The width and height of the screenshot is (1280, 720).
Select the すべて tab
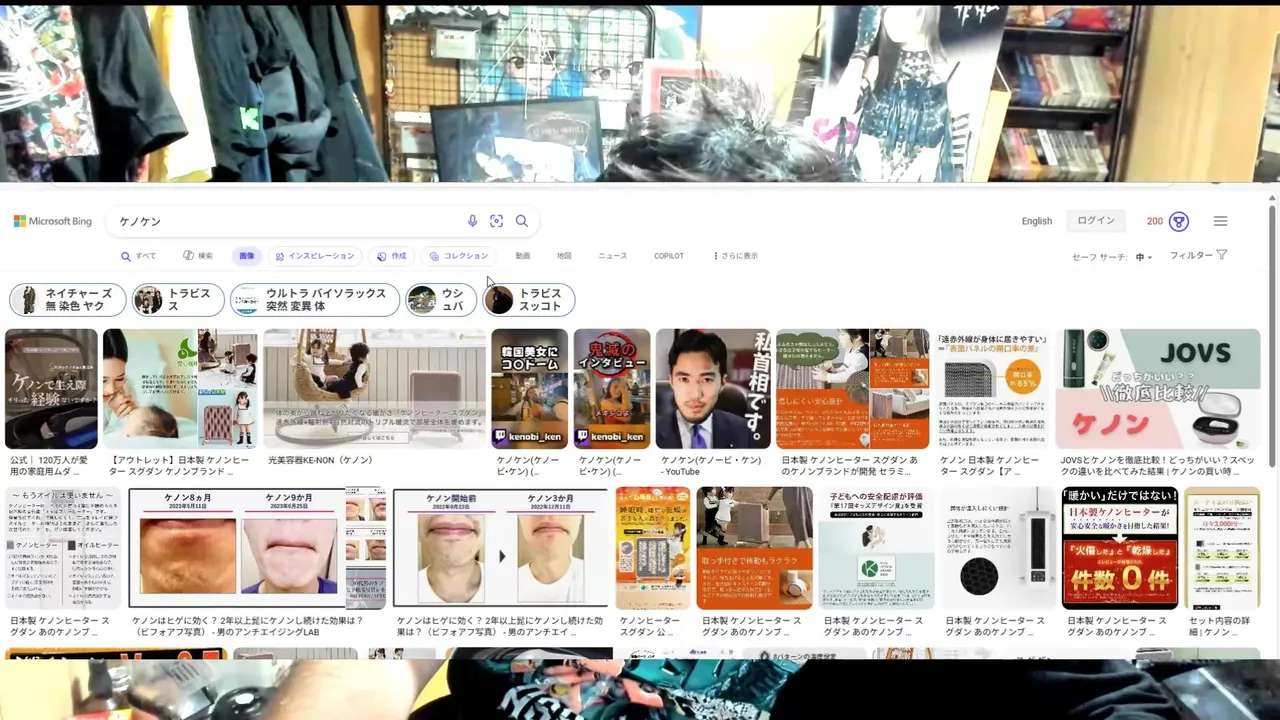[x=139, y=256]
